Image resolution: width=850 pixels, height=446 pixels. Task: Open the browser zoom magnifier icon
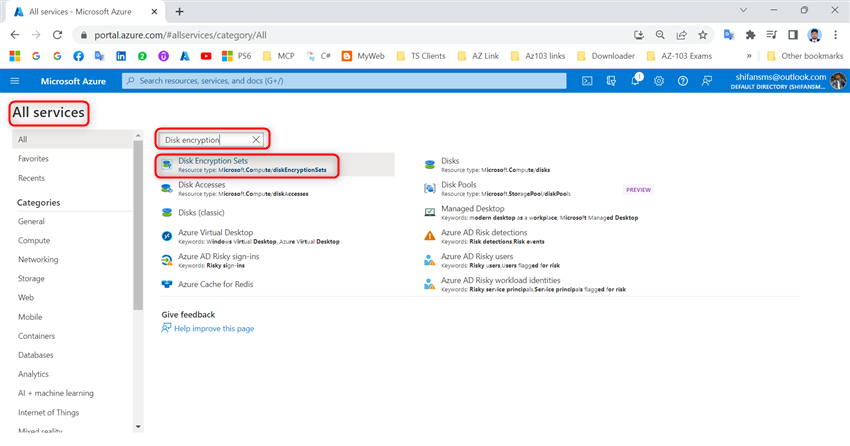660,35
